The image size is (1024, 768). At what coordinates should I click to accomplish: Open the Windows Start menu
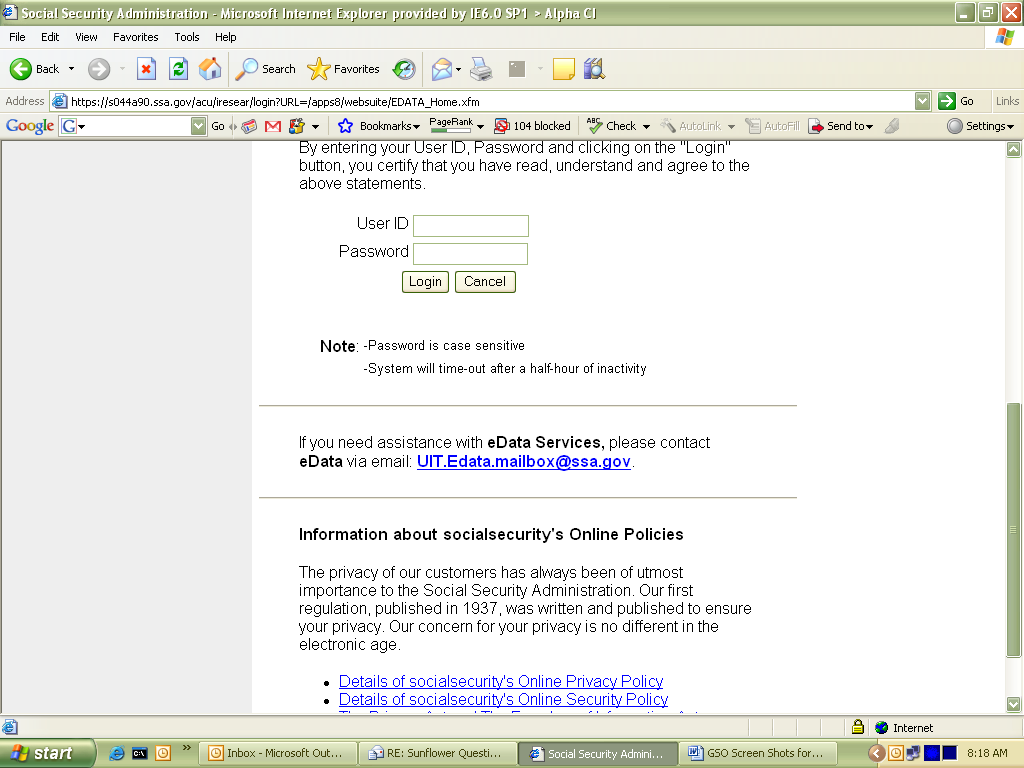point(47,753)
